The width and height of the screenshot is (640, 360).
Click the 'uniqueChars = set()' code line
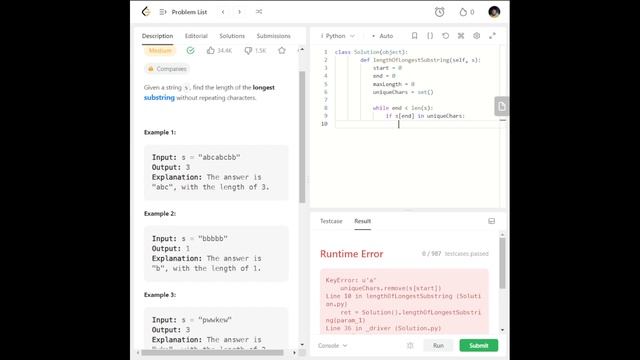pyautogui.click(x=402, y=92)
